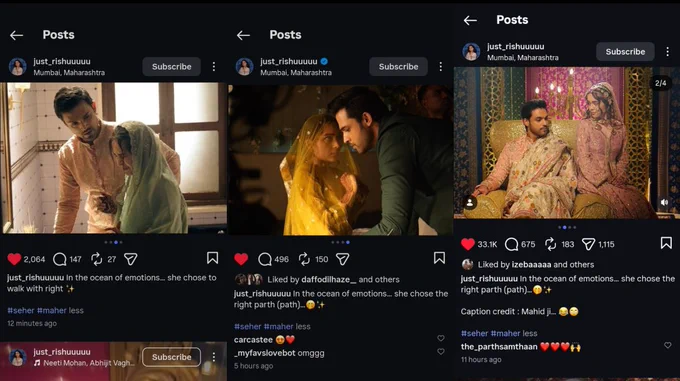The width and height of the screenshot is (680, 381).
Task: Open just_rishuuuuu avatar in left panel header
Action: tap(18, 67)
